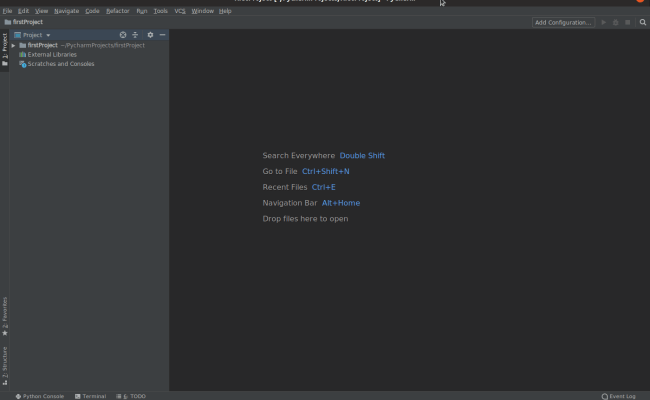650x400 pixels.
Task: Open the Tools menu
Action: click(x=160, y=11)
